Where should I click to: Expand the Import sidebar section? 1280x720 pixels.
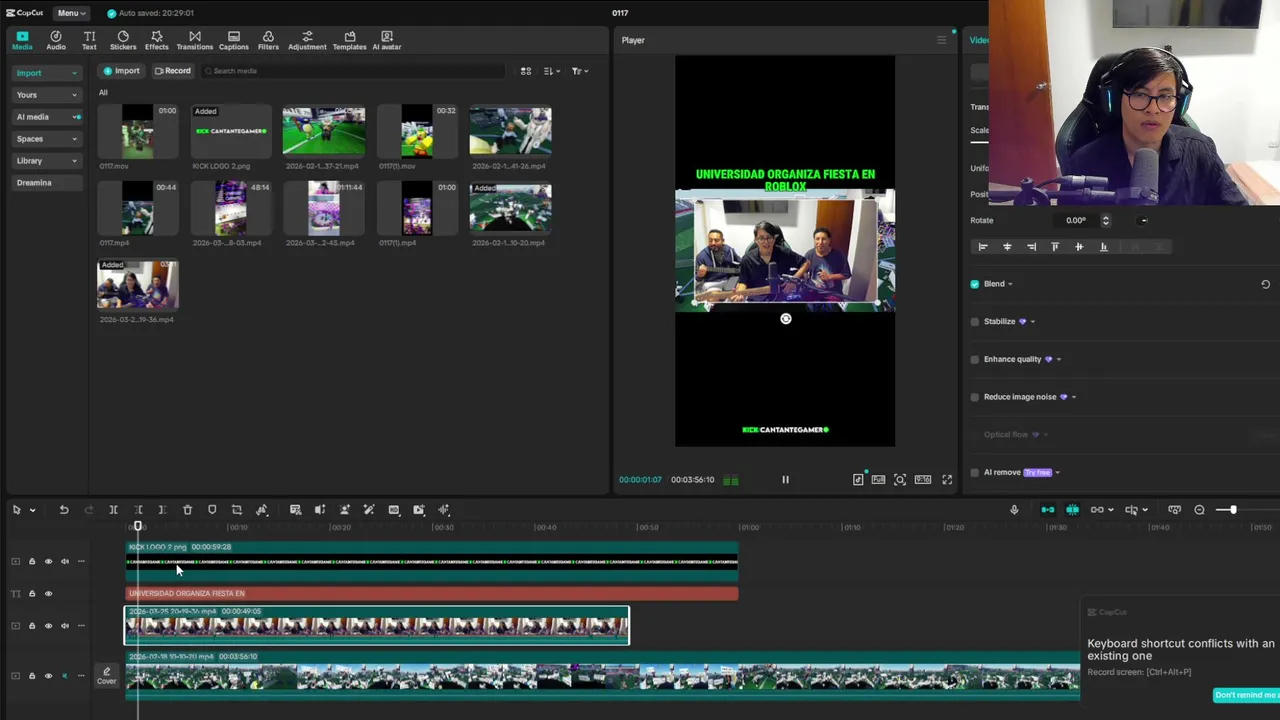coord(47,73)
